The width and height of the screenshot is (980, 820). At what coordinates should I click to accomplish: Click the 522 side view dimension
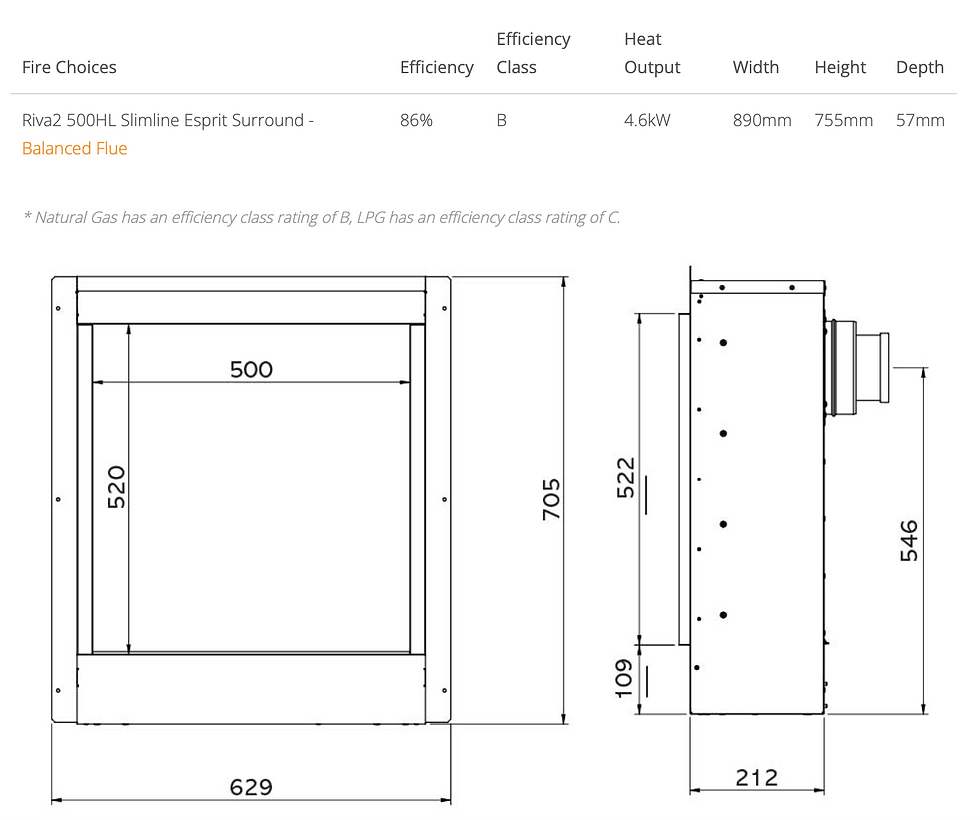pos(626,478)
